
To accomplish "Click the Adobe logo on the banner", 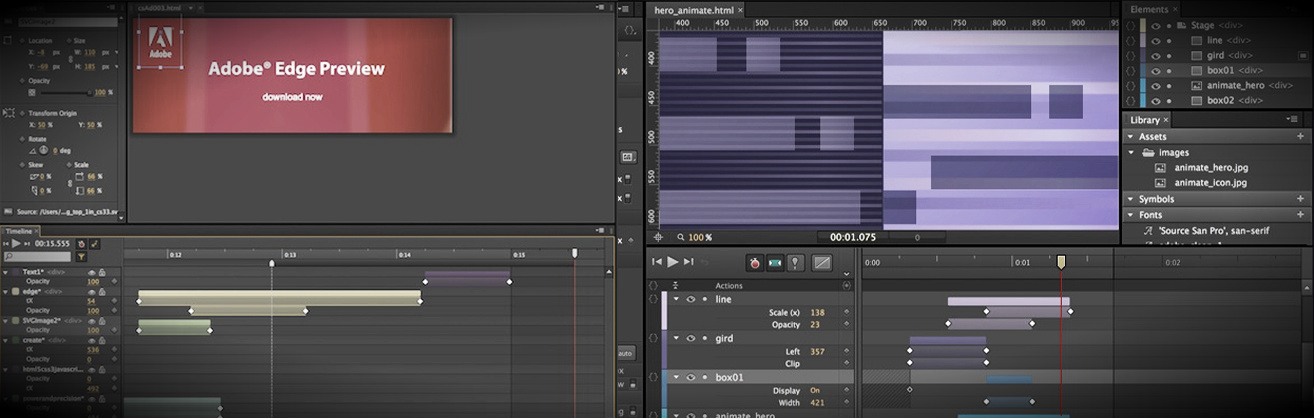I will pyautogui.click(x=160, y=44).
